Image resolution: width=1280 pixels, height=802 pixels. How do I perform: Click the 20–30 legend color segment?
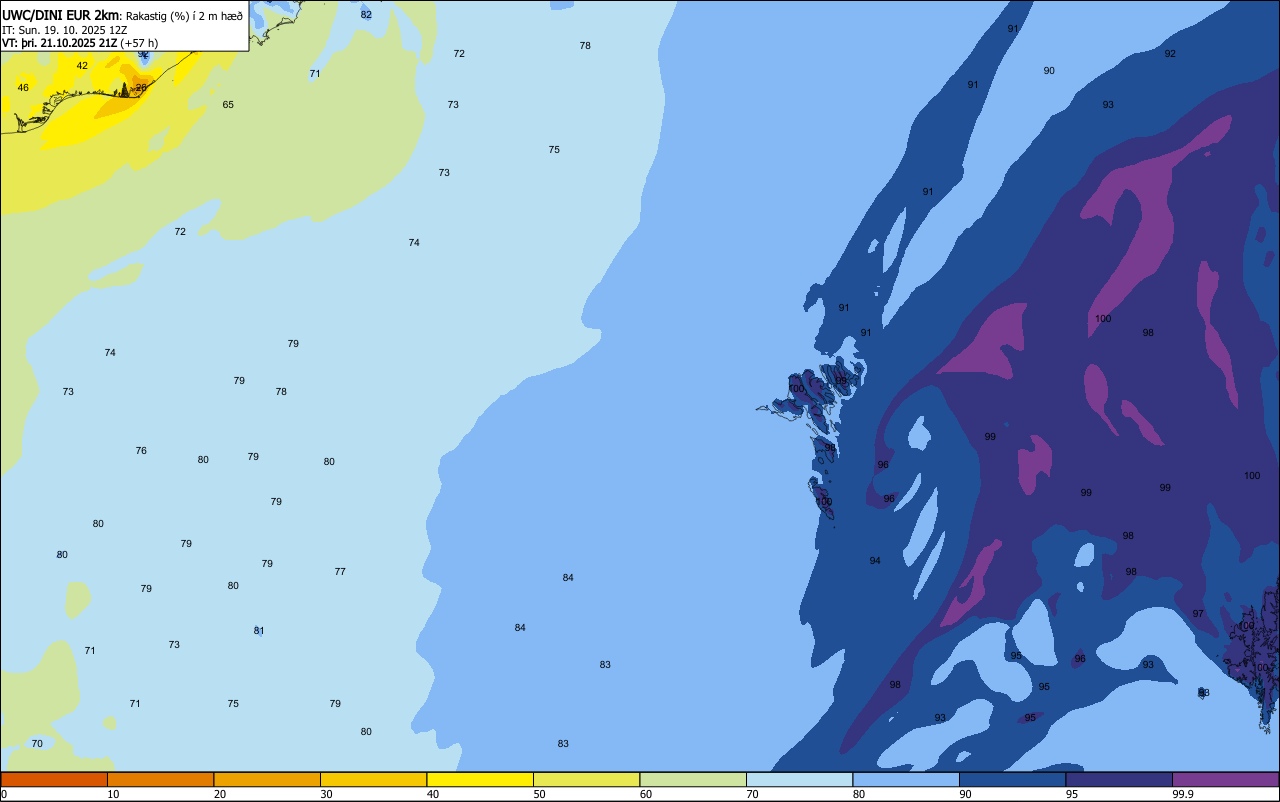[x=267, y=779]
